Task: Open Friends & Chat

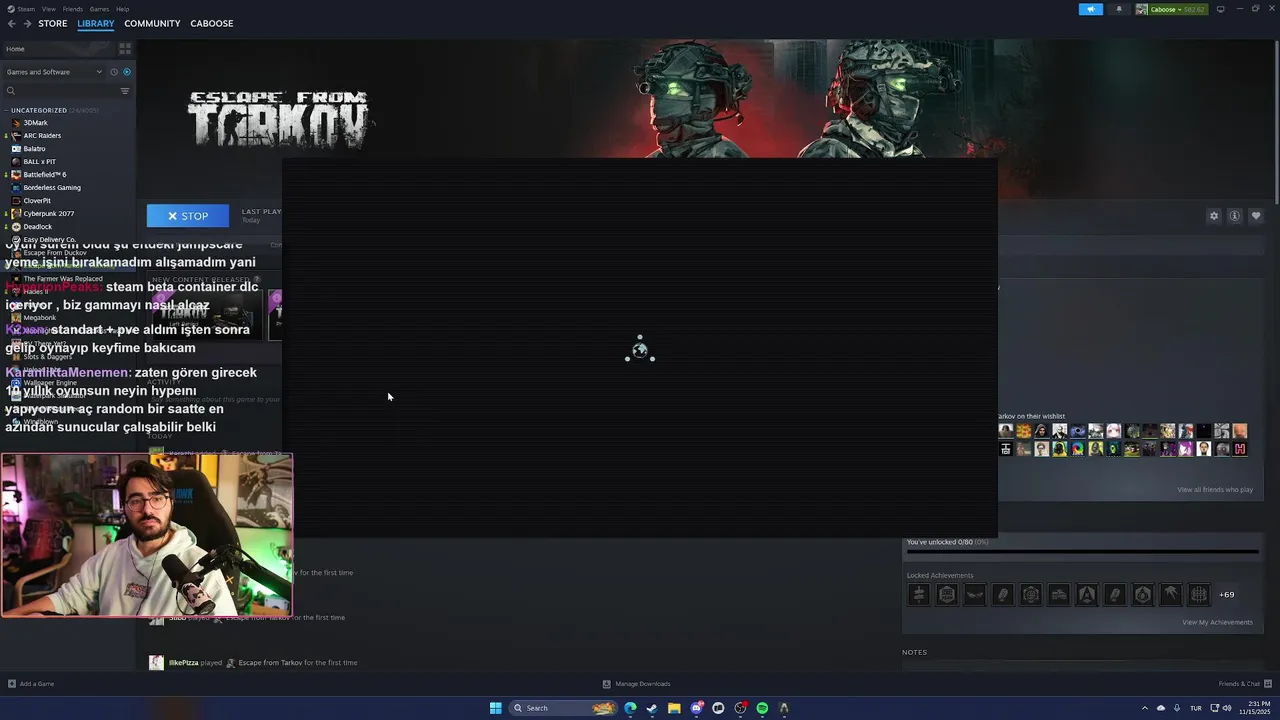Action: pos(1244,684)
